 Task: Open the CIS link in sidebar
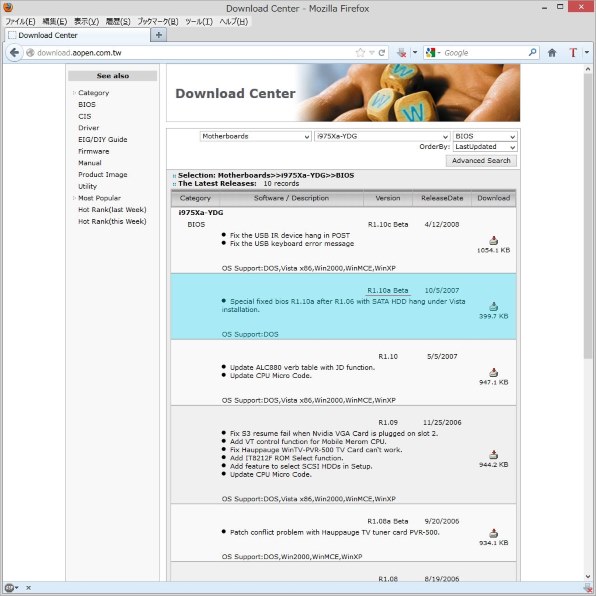pos(84,116)
